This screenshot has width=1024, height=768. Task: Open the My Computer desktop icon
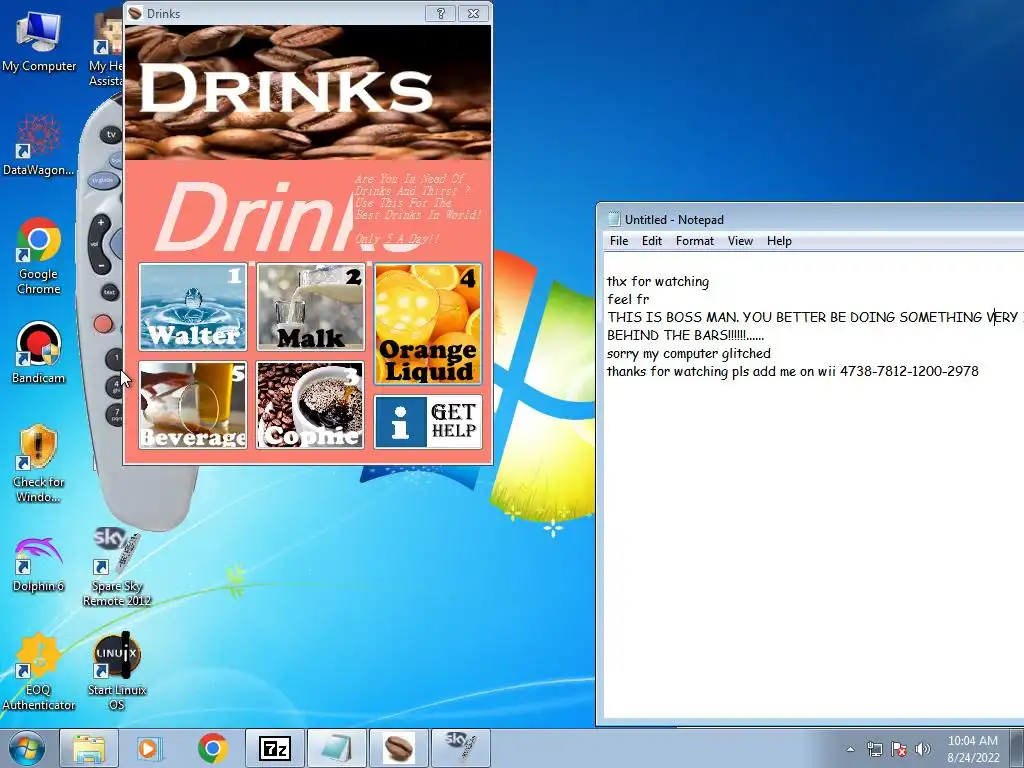point(39,41)
